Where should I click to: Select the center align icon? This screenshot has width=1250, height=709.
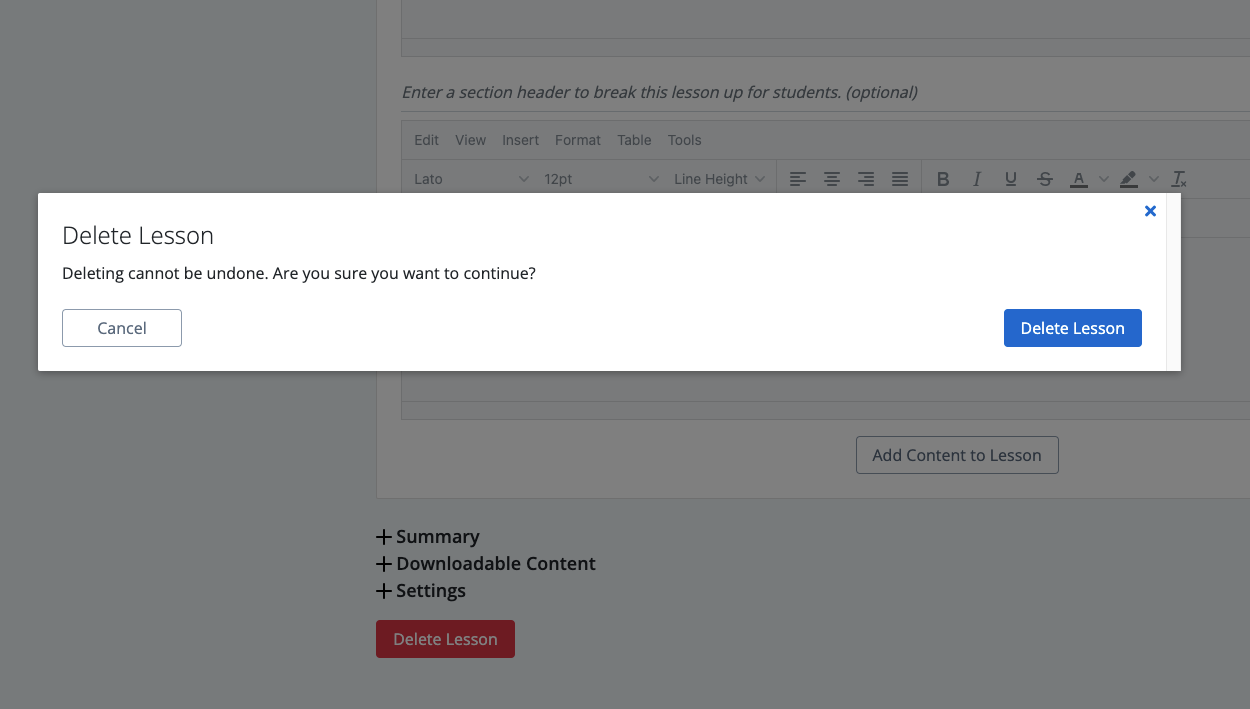tap(831, 179)
